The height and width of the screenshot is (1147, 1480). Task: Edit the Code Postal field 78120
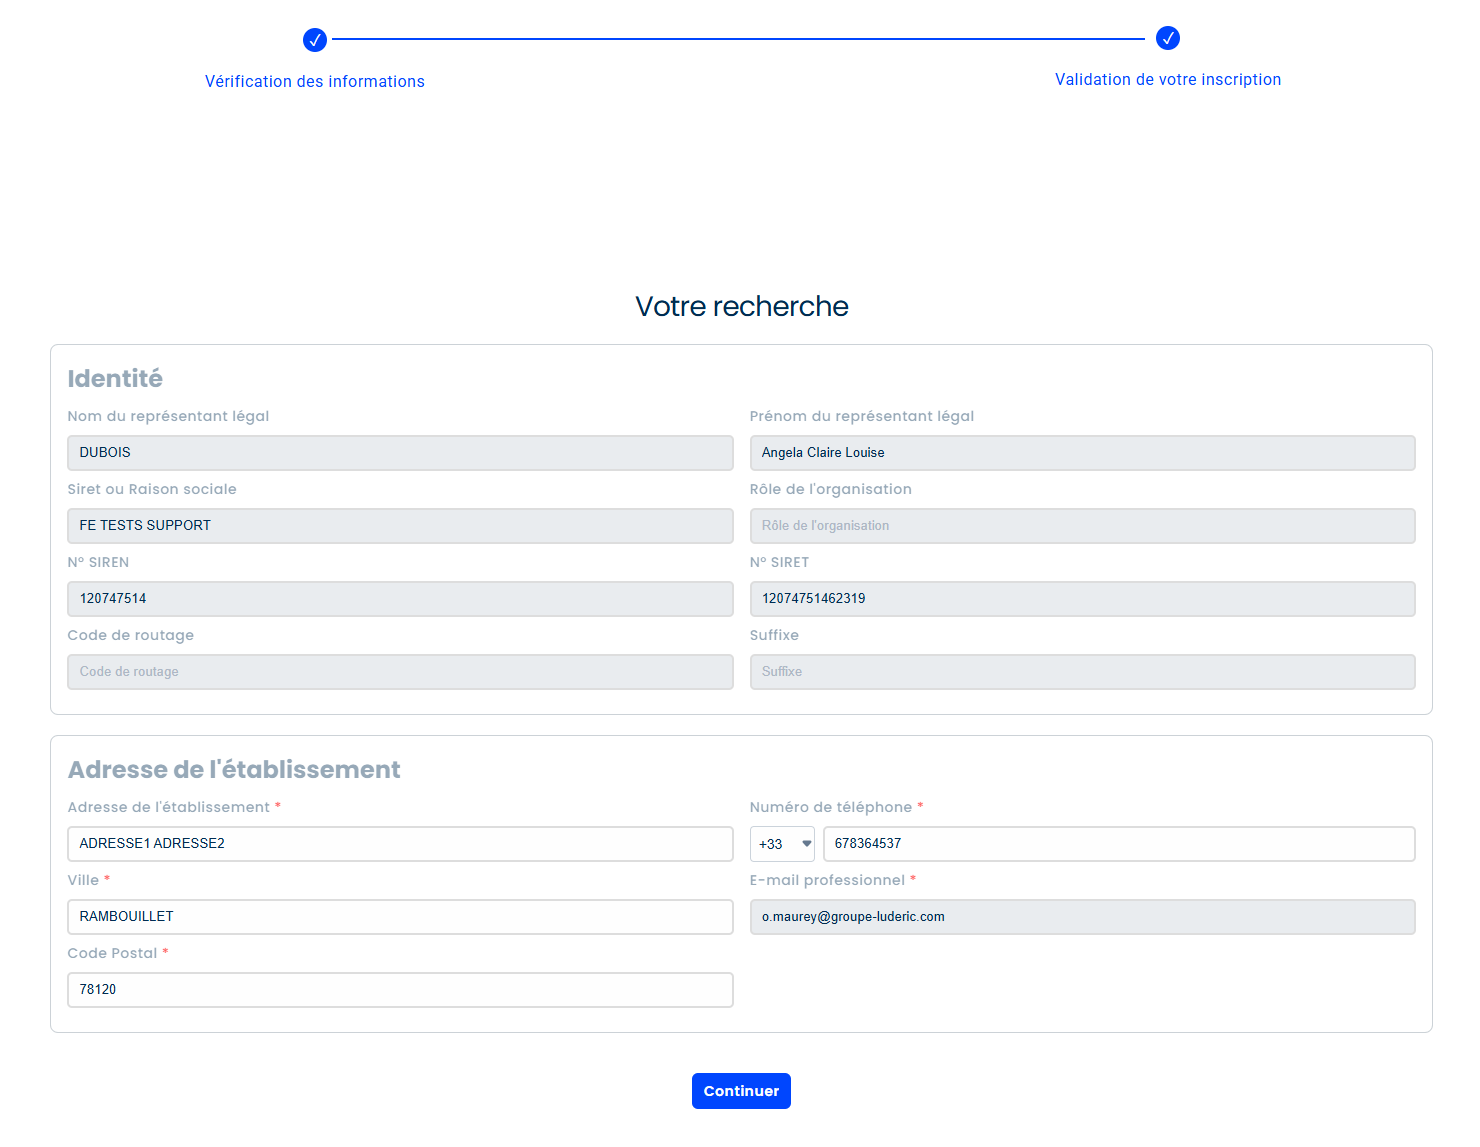(400, 990)
